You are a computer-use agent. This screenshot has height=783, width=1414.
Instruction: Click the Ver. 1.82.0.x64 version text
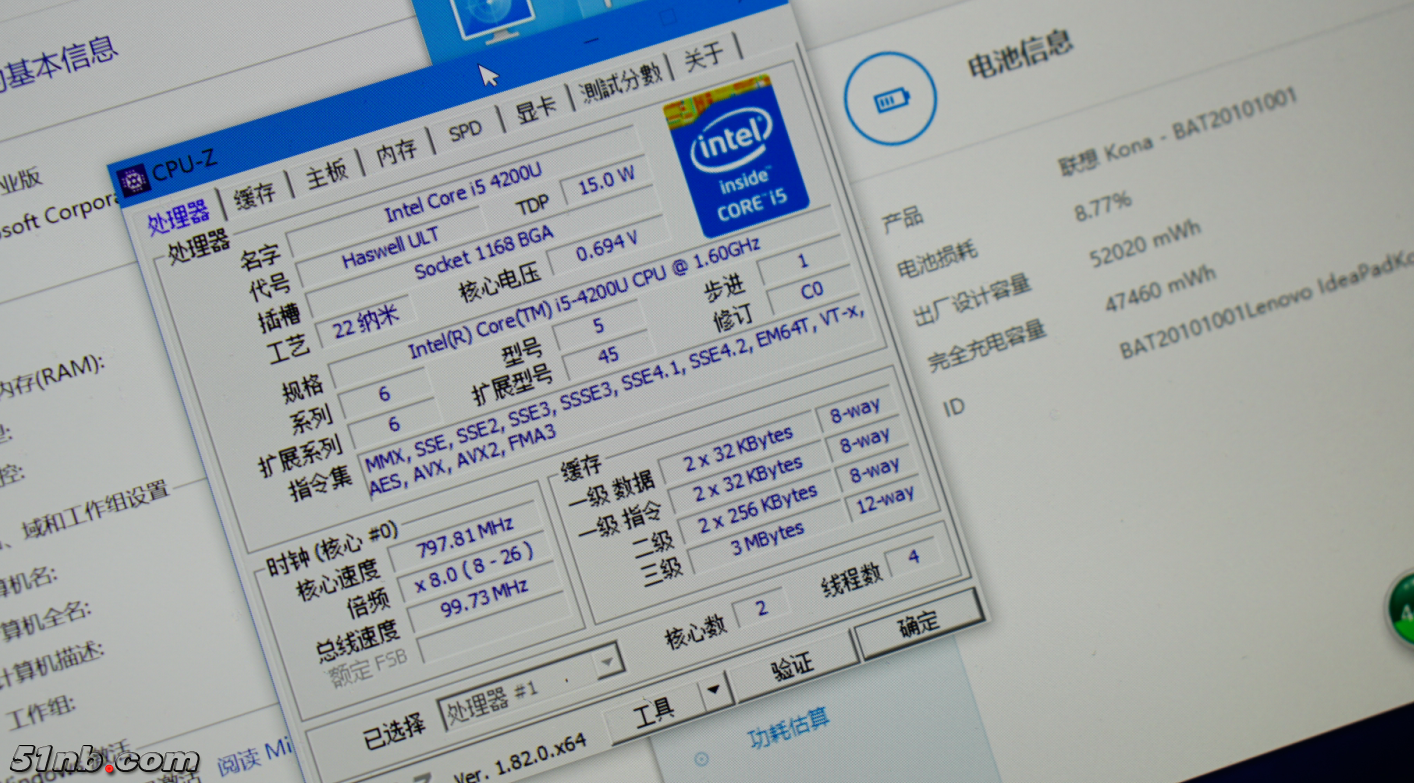[x=519, y=761]
